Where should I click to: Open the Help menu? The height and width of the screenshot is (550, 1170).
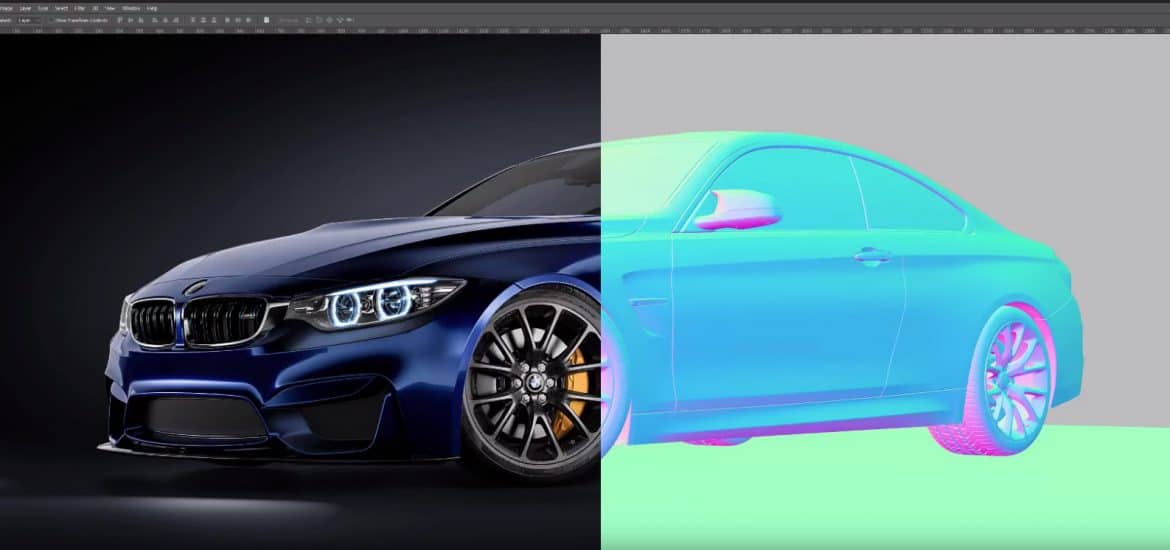click(152, 7)
